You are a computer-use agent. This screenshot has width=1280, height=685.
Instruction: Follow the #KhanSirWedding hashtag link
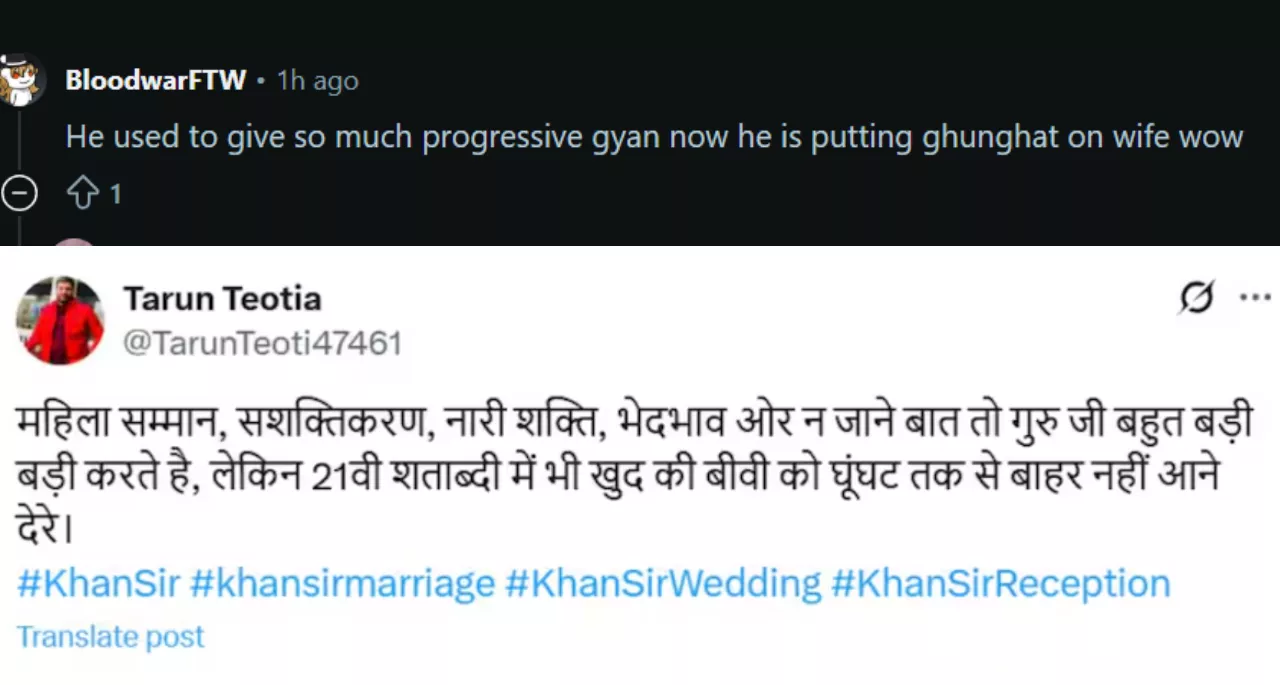coord(663,583)
